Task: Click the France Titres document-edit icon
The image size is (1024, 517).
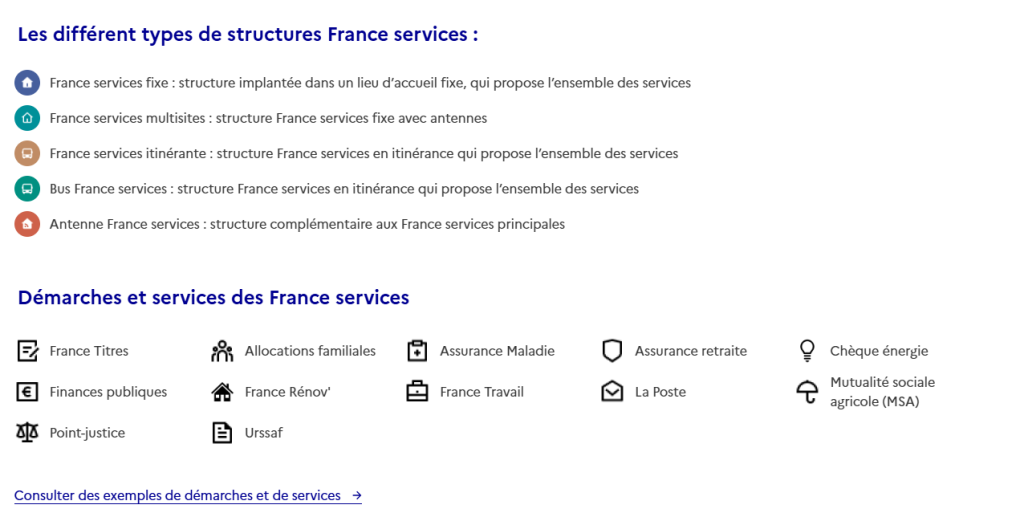Action: [x=27, y=351]
